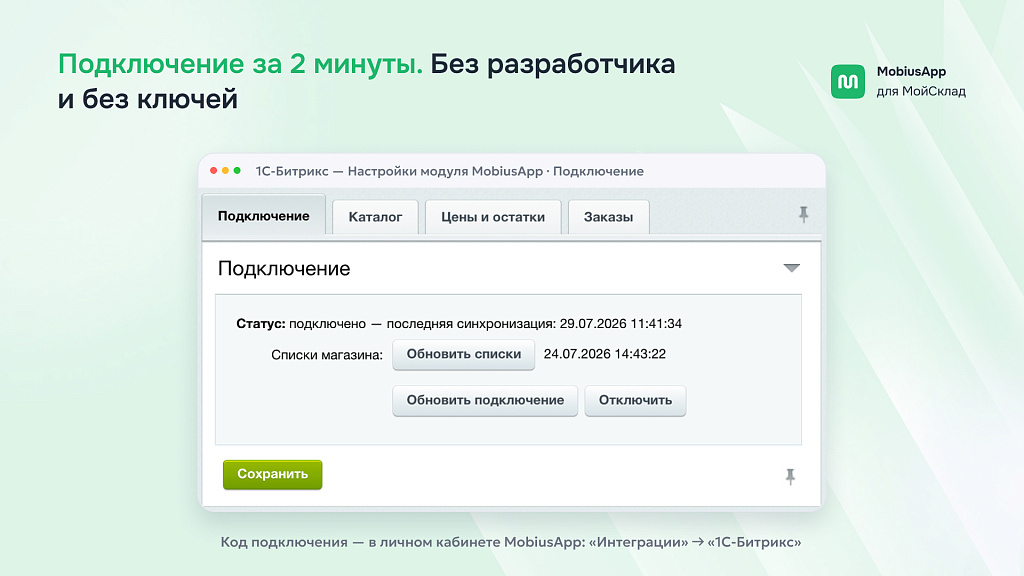The width and height of the screenshot is (1024, 576).
Task: Click the green Сохранить button
Action: tap(272, 474)
